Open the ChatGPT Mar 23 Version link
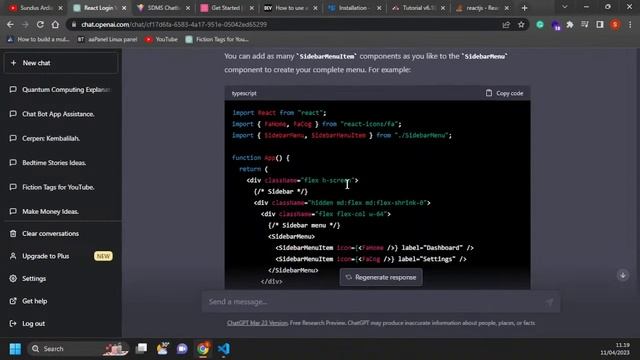 [257, 323]
